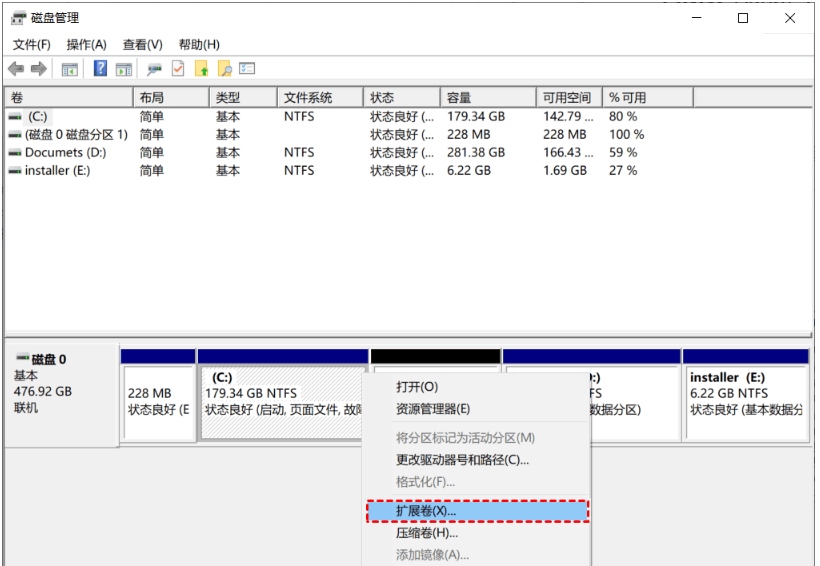Click the drive icon next to (C:)
820x566 pixels.
(15, 117)
